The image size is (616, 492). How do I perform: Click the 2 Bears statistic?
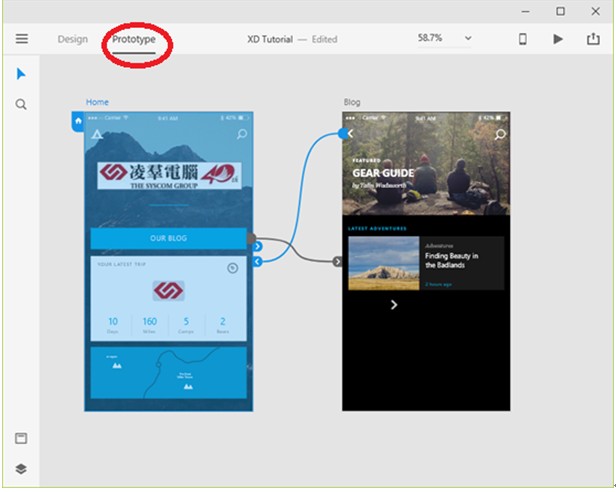(x=222, y=325)
